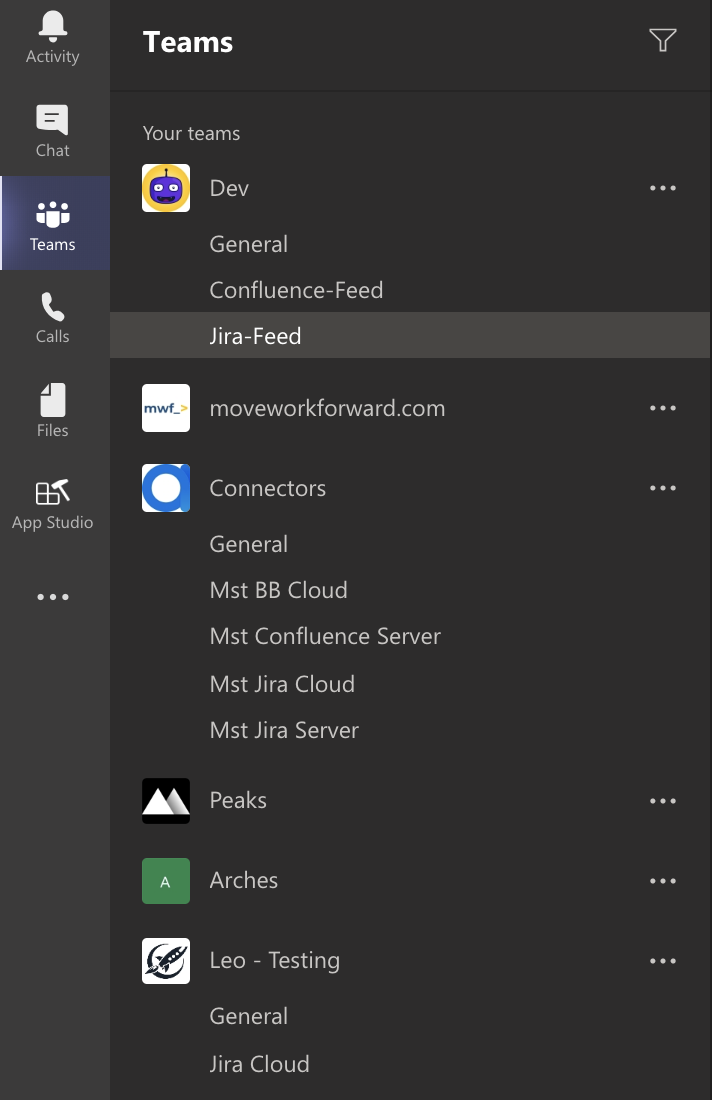Select the Jira-Feed channel
This screenshot has width=712, height=1100.
255,336
